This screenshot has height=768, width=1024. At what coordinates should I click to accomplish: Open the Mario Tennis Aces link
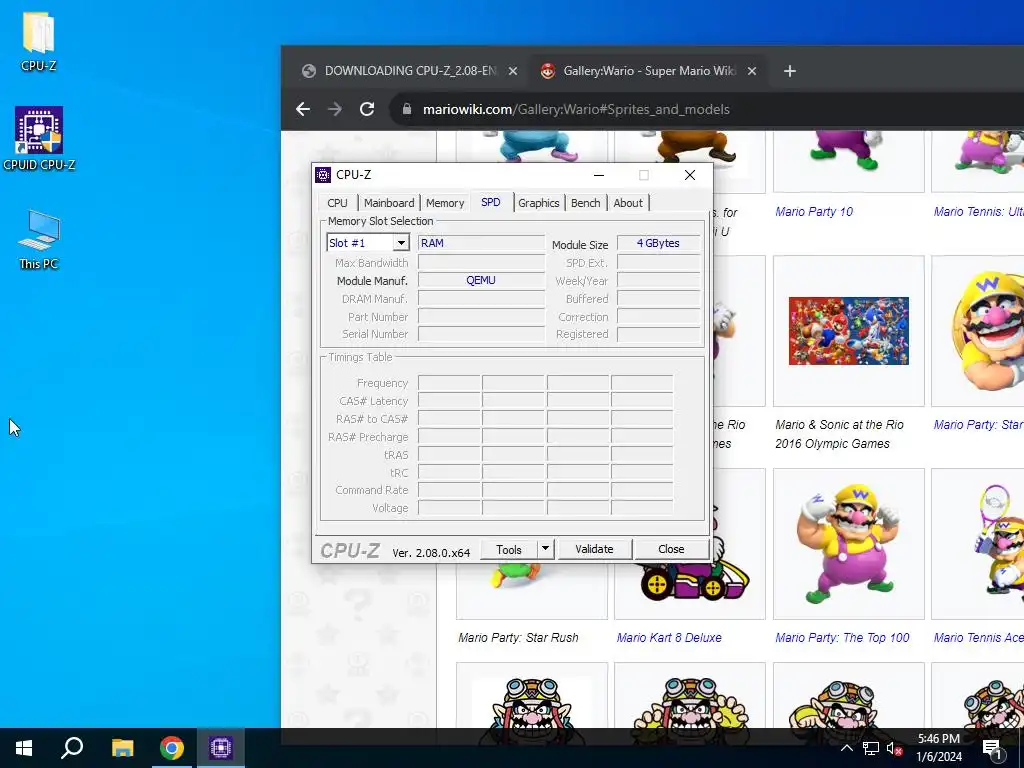click(978, 637)
